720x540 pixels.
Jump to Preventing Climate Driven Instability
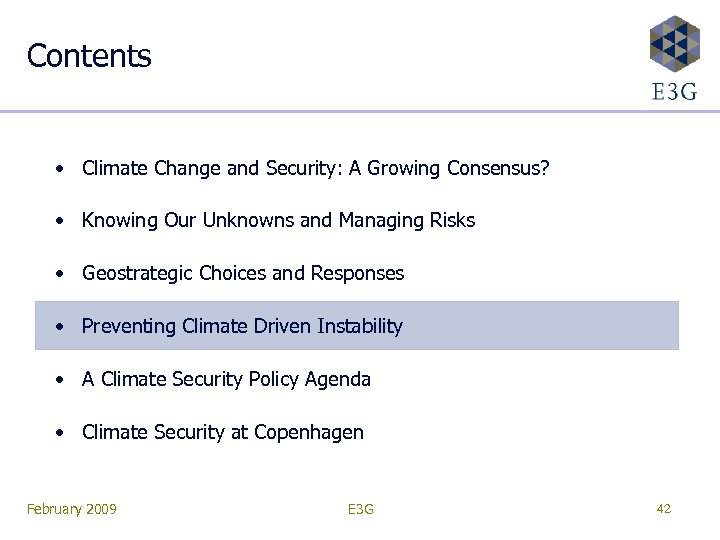tap(242, 326)
